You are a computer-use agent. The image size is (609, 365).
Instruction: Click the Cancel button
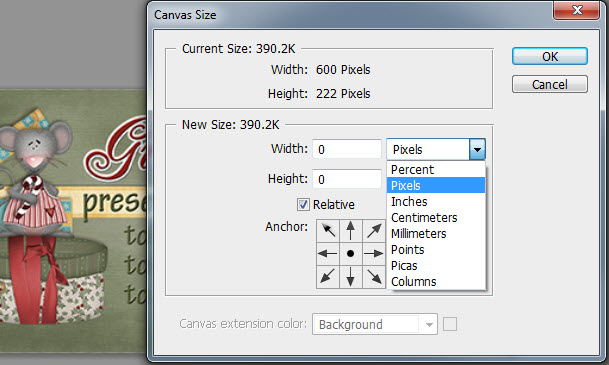[550, 84]
